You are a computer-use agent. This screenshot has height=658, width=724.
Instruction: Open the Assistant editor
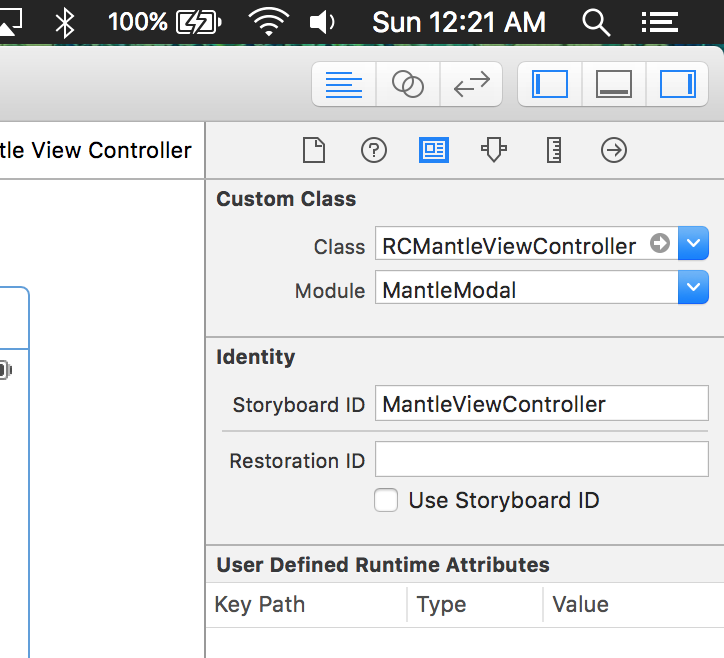tap(407, 85)
